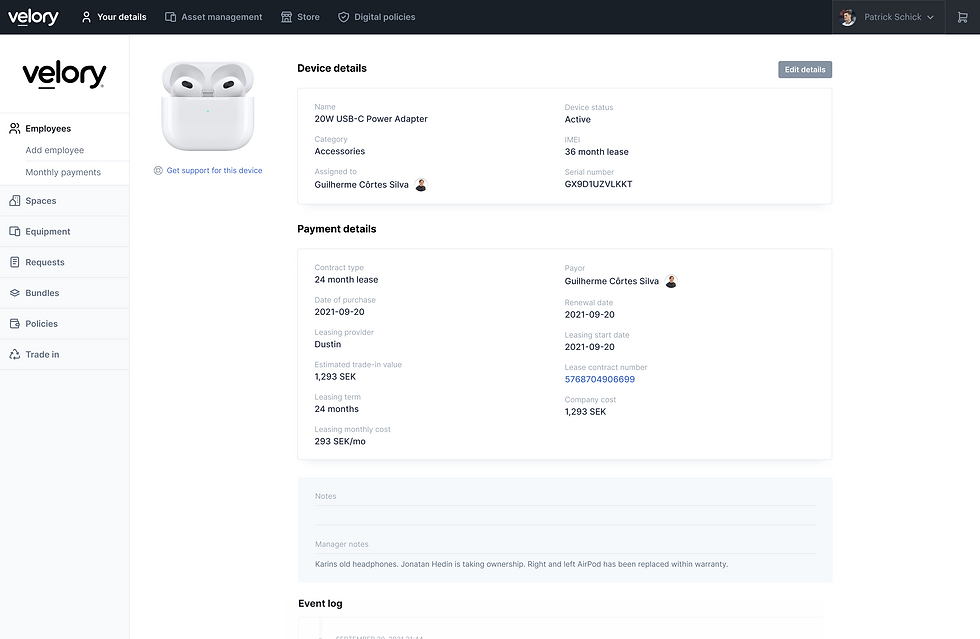Expand Patrick Schick account dropdown chevron
980x639 pixels.
coord(931,18)
